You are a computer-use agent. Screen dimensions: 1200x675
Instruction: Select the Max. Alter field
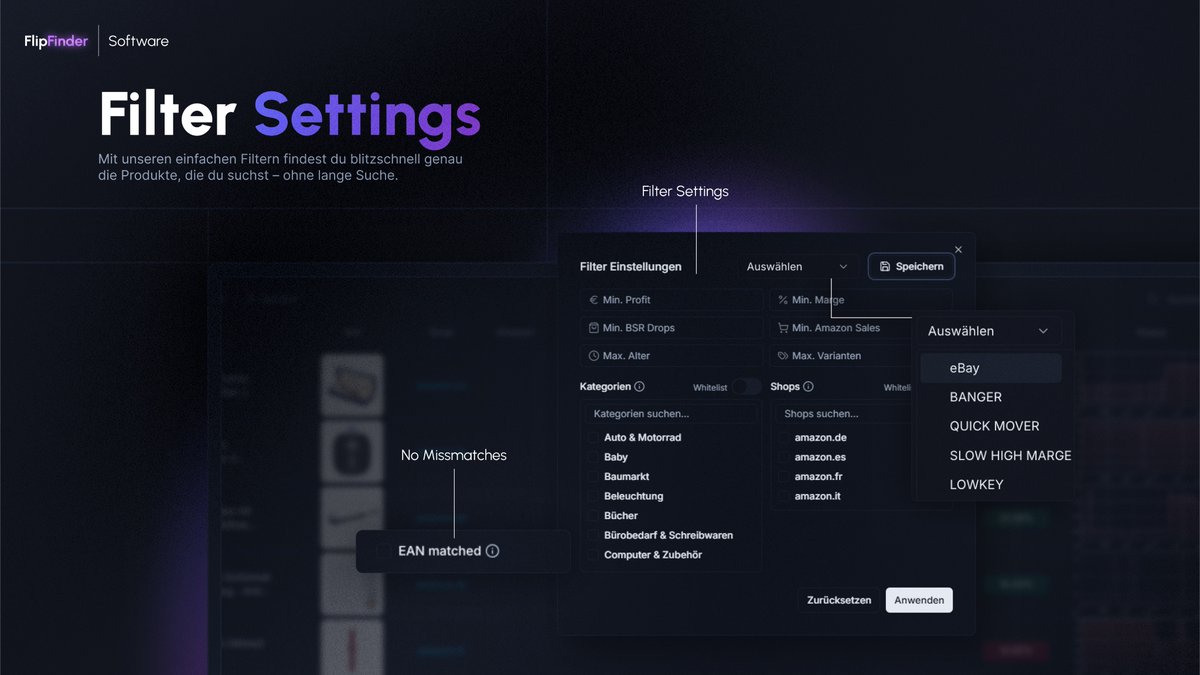tap(671, 356)
